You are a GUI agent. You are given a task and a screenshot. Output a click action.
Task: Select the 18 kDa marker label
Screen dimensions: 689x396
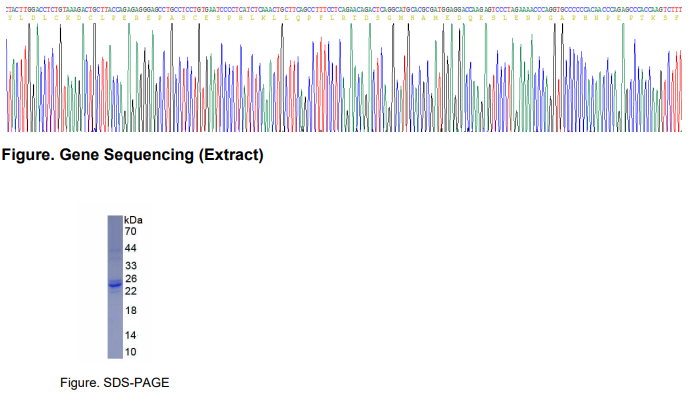coord(131,311)
